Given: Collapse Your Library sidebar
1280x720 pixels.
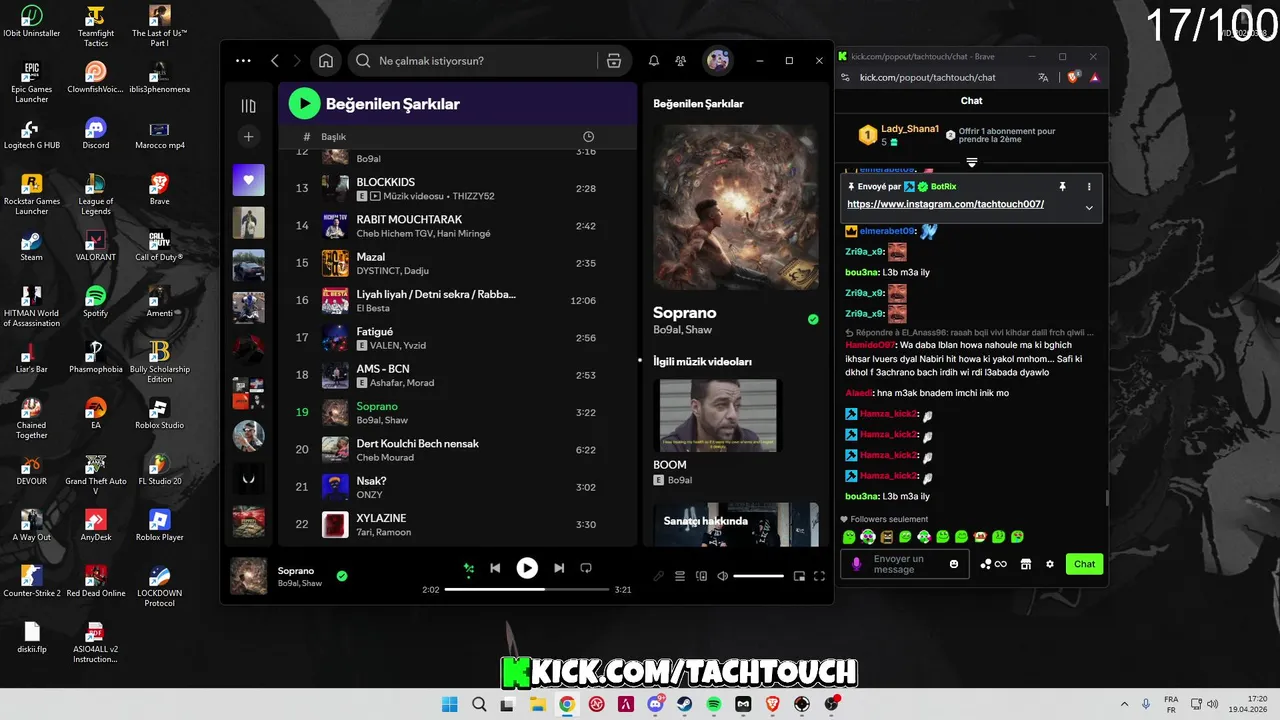Looking at the screenshot, I should click(249, 106).
